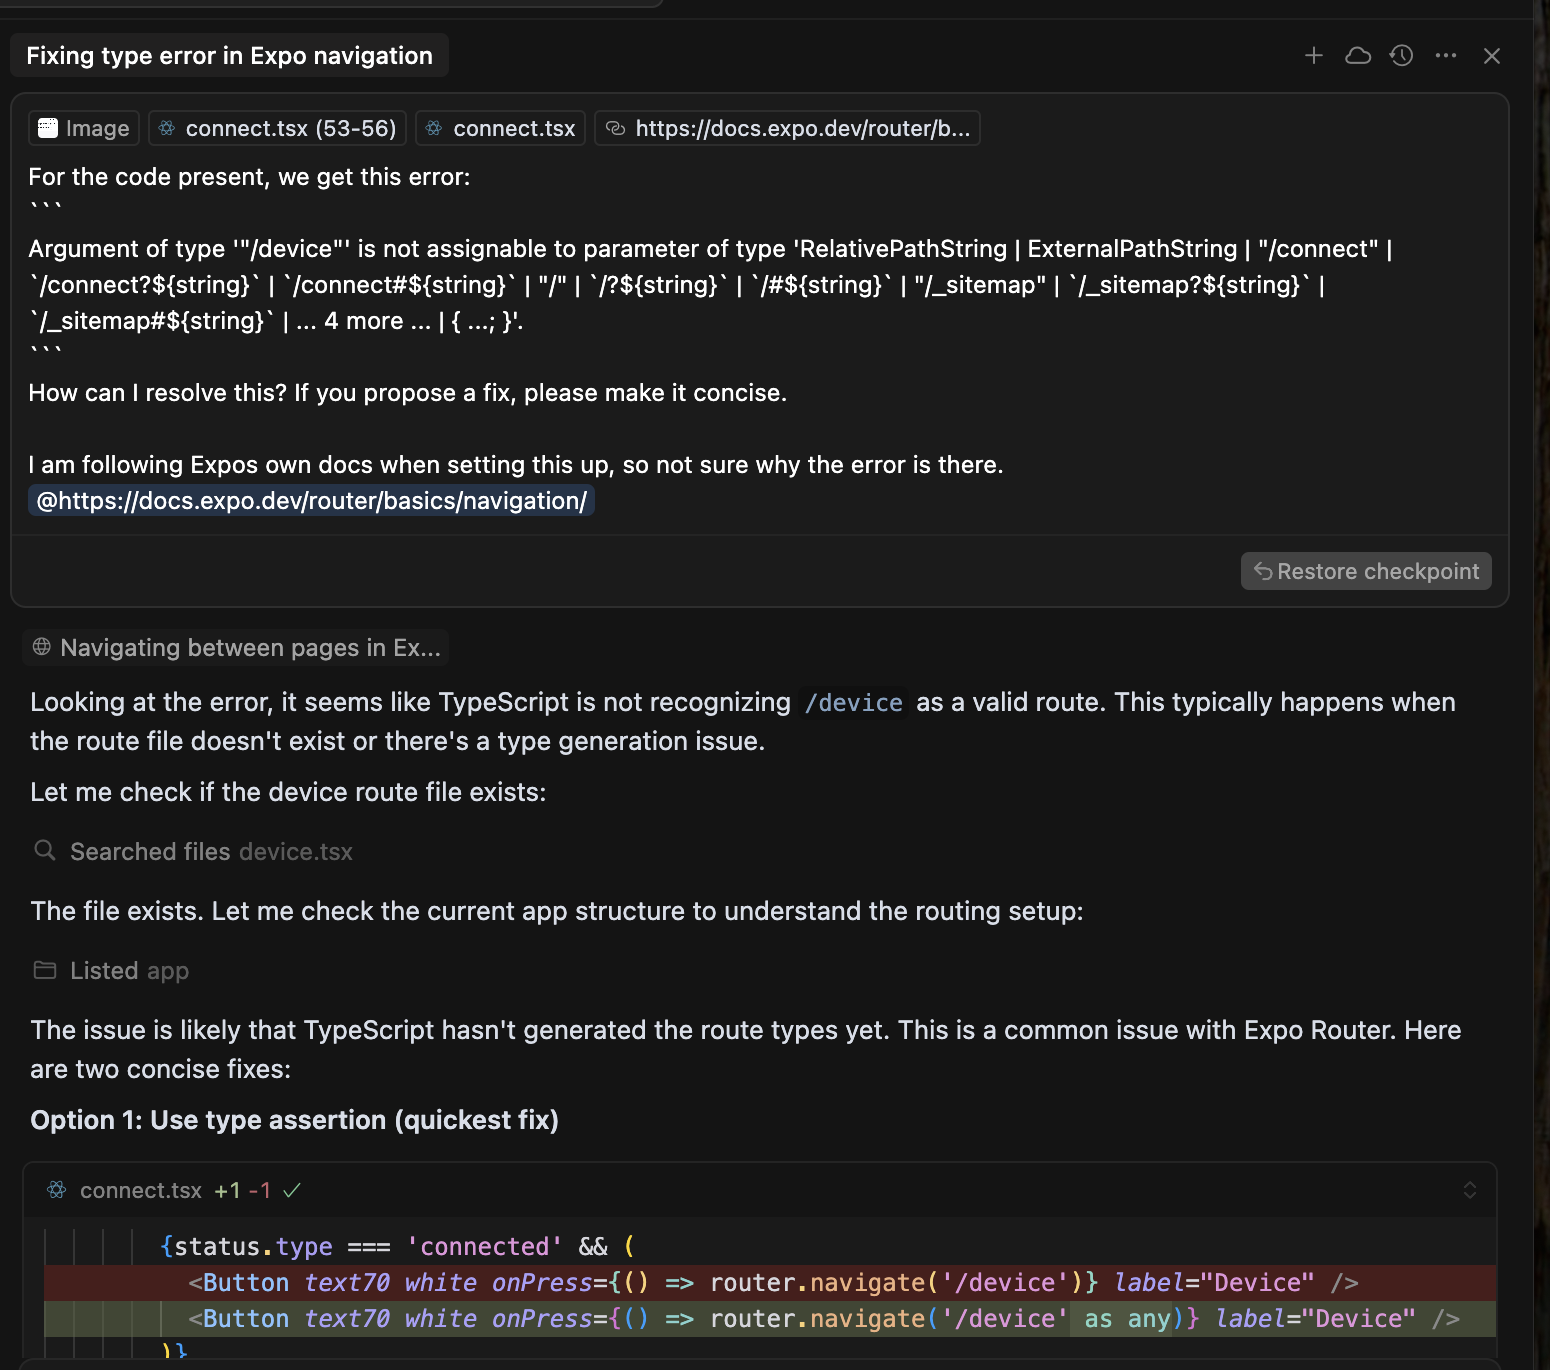Start a new chat with plus icon
The height and width of the screenshot is (1370, 1550).
pyautogui.click(x=1314, y=56)
